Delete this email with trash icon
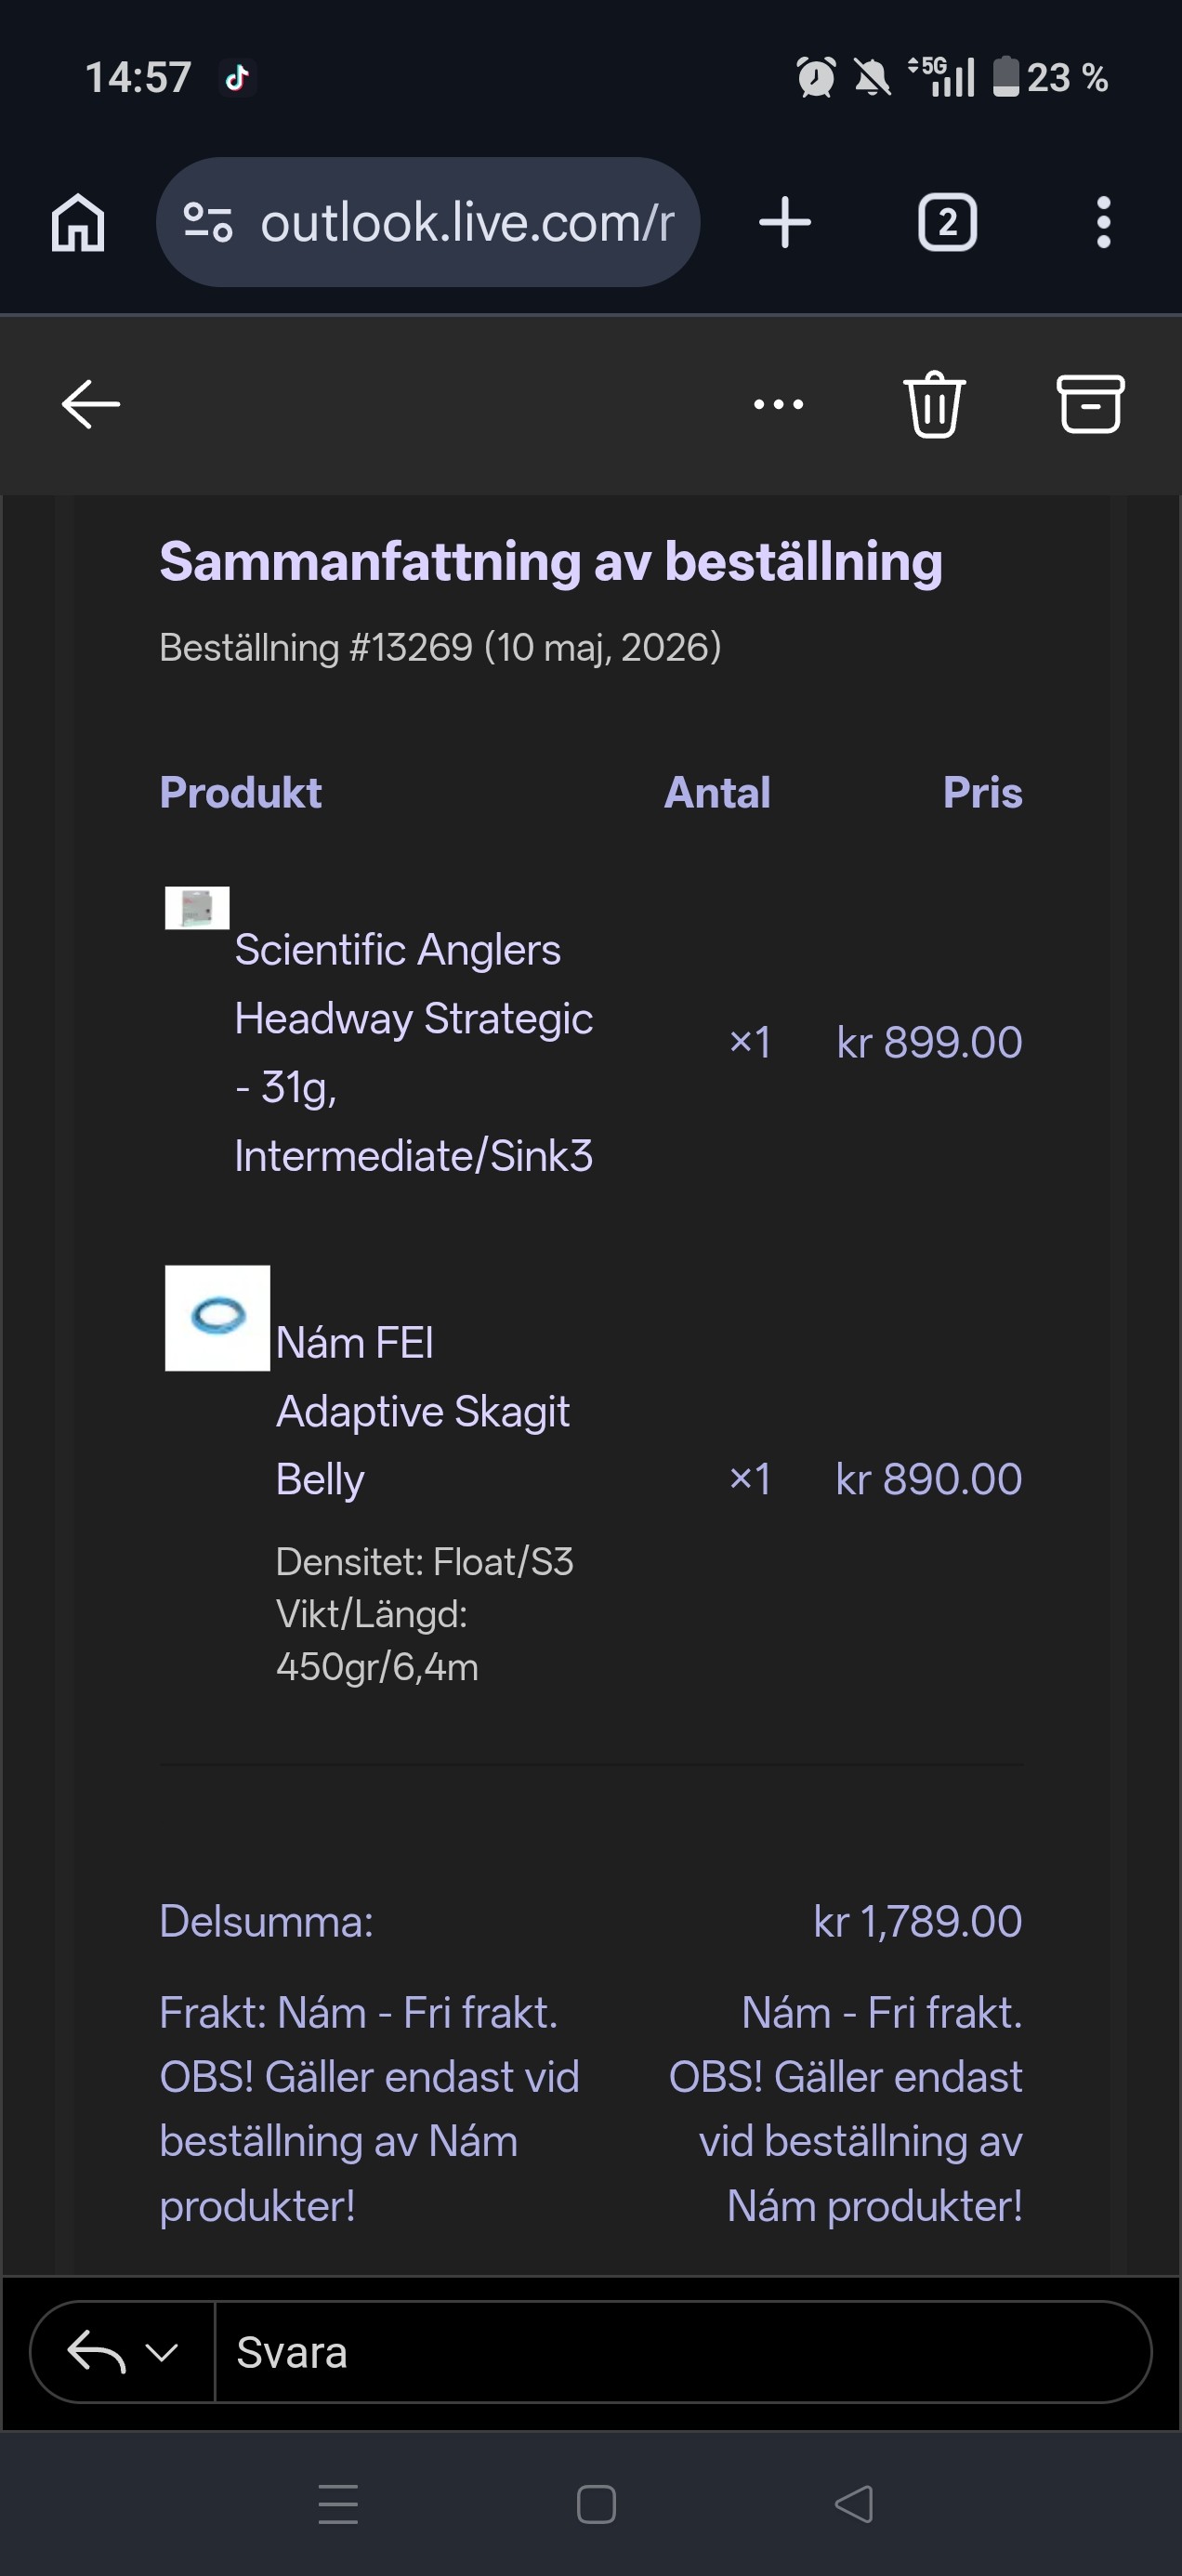Viewport: 1182px width, 2576px height. (x=934, y=404)
